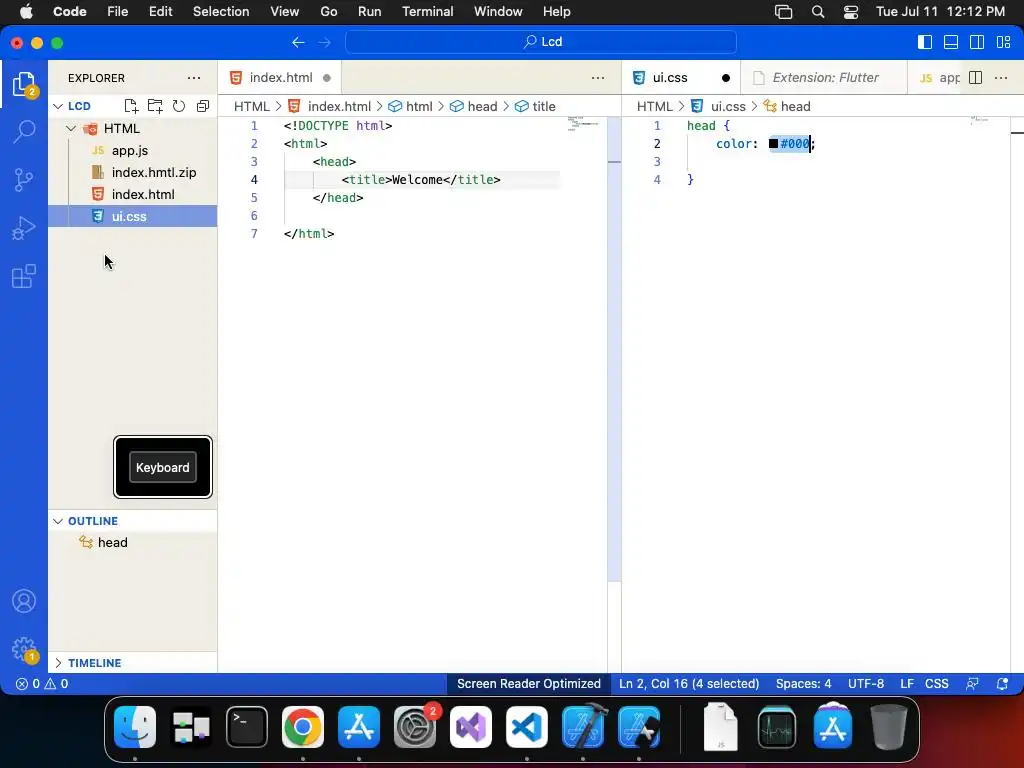Collapse the LCD workspace section

pos(58,106)
